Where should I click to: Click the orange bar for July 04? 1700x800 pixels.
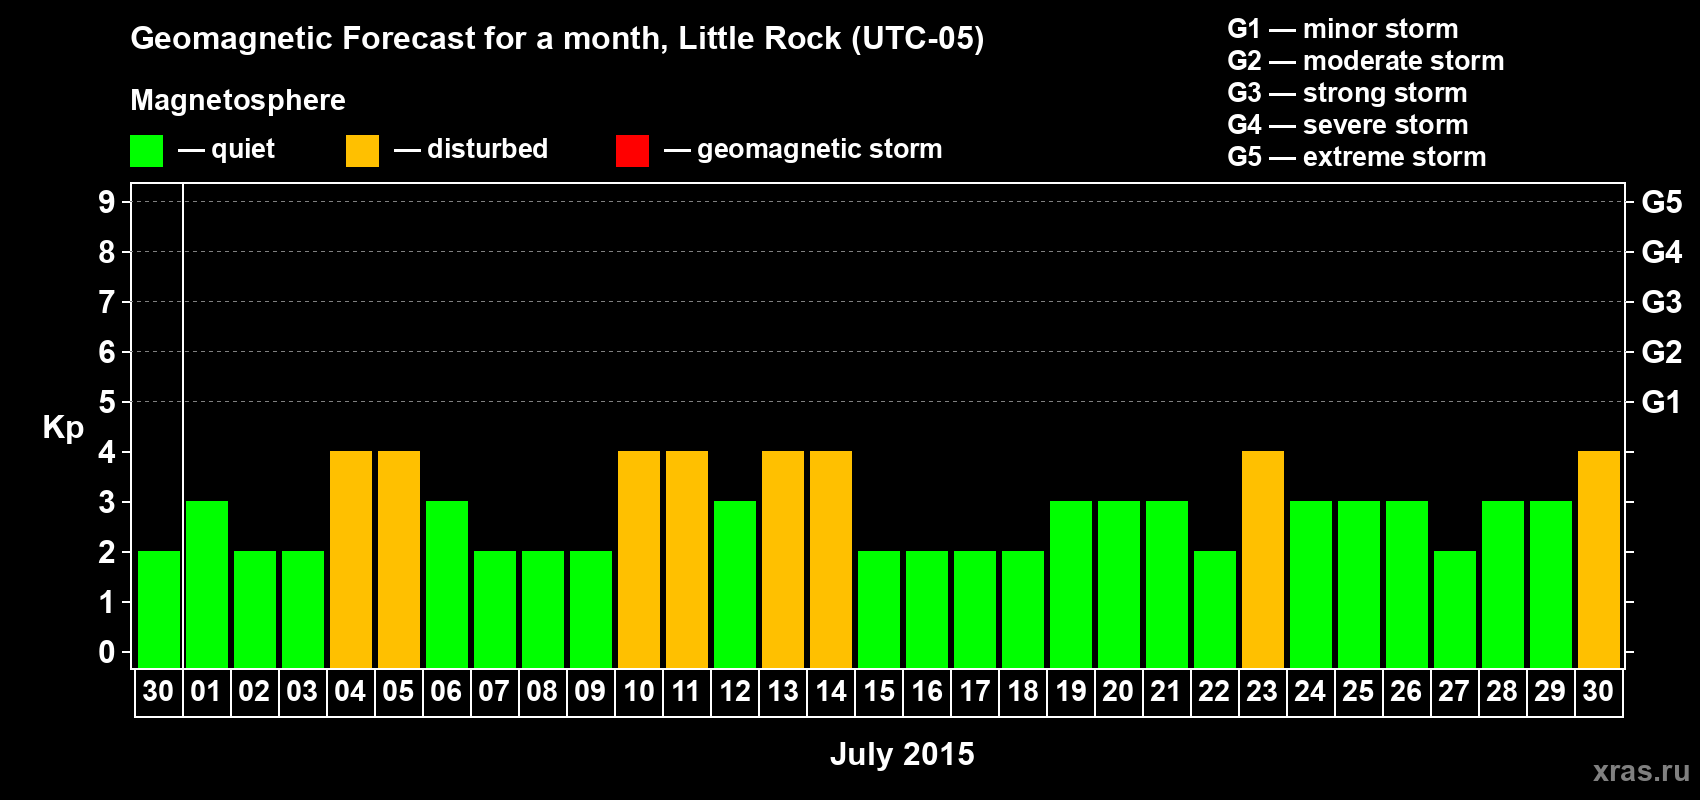pos(351,559)
